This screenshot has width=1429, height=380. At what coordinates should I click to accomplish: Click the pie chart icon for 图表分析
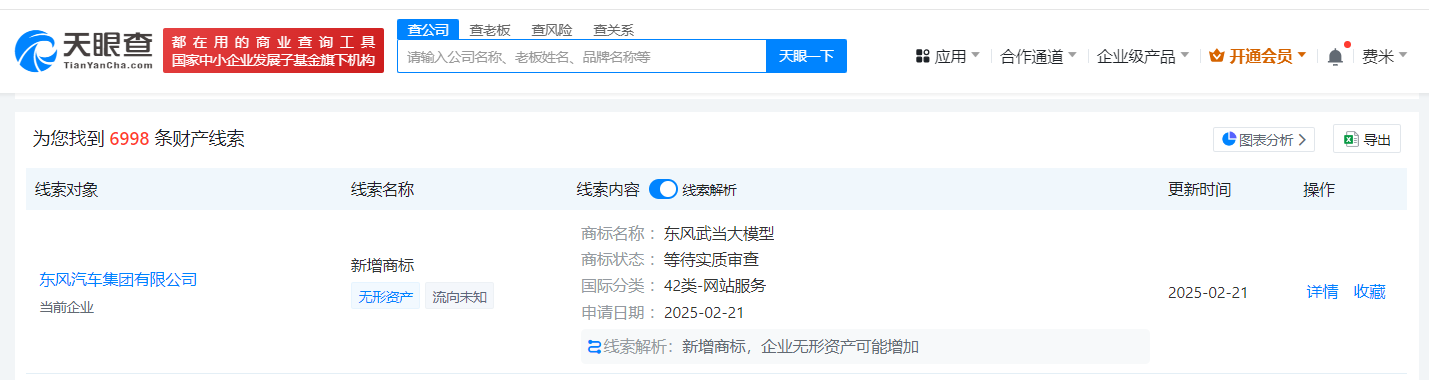[x=1229, y=139]
